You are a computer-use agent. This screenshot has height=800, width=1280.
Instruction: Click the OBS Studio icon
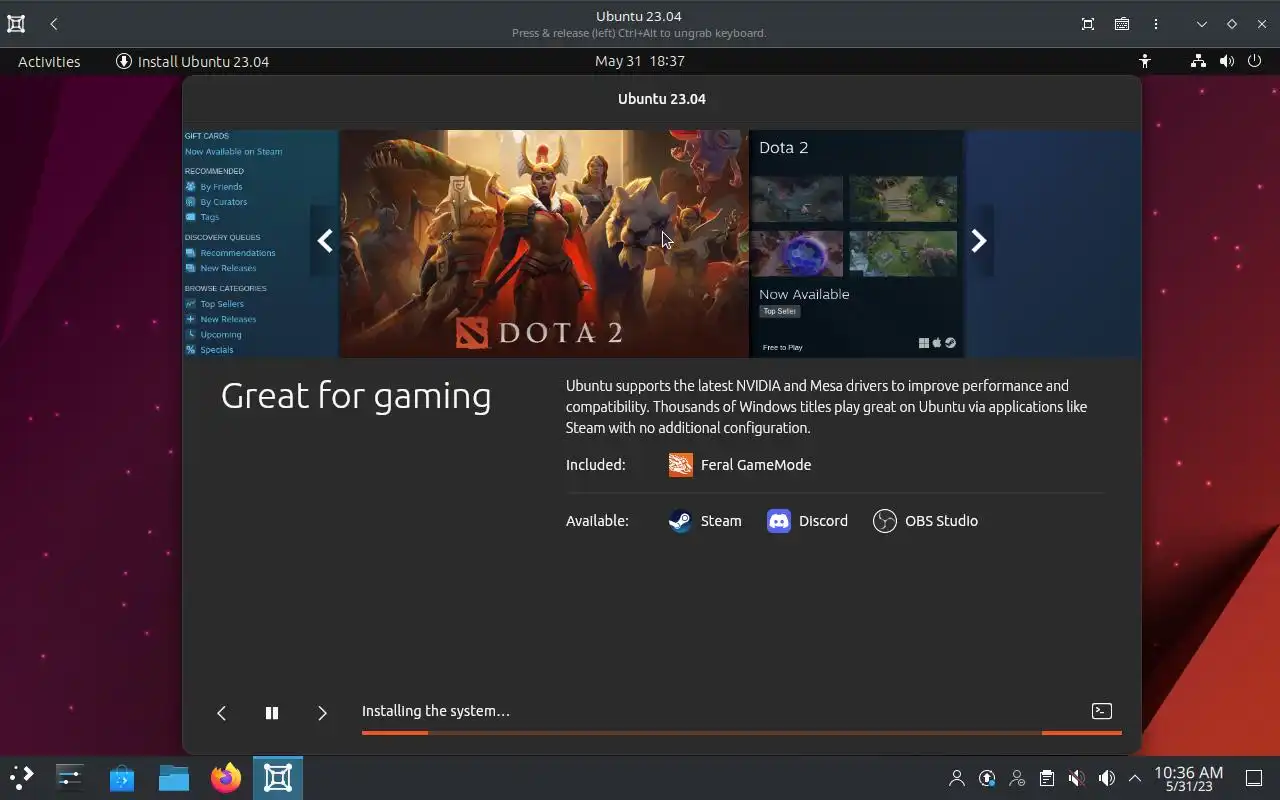(885, 521)
